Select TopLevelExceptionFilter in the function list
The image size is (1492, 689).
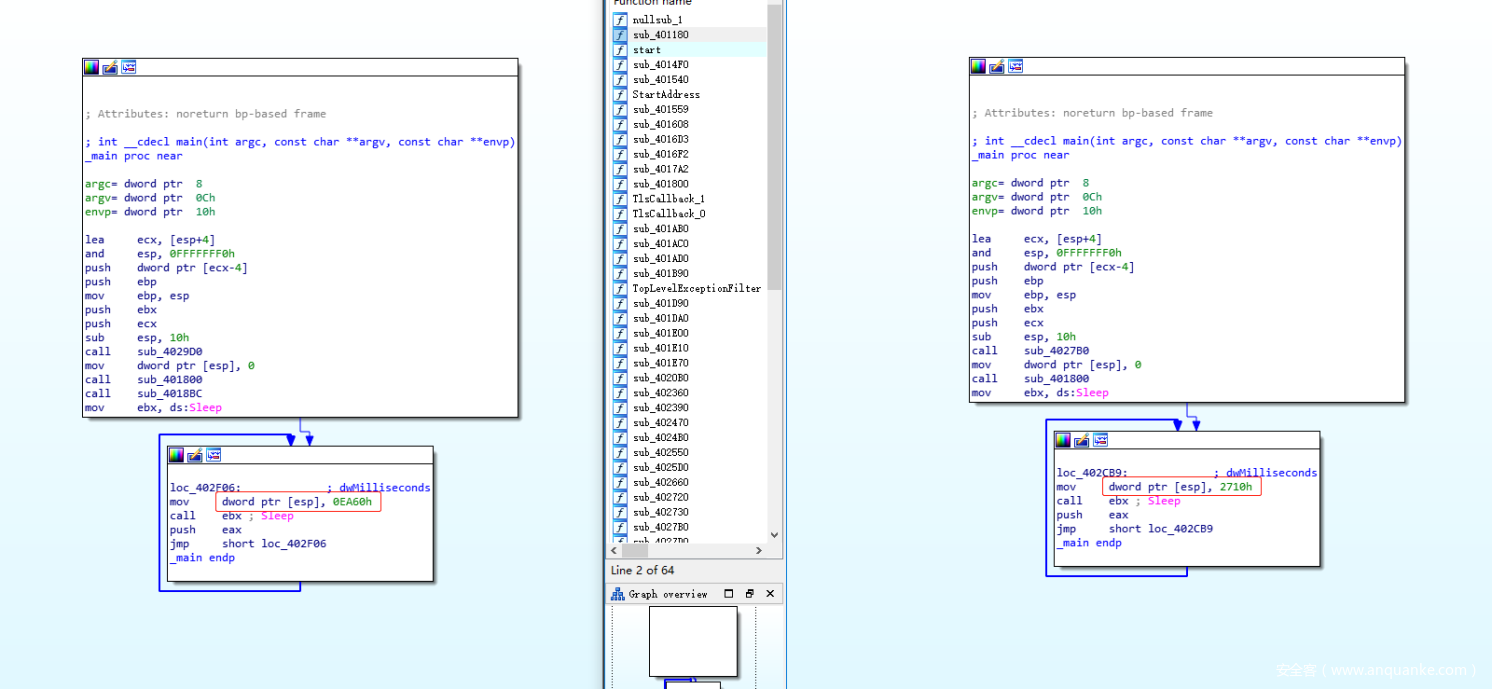click(x=696, y=289)
